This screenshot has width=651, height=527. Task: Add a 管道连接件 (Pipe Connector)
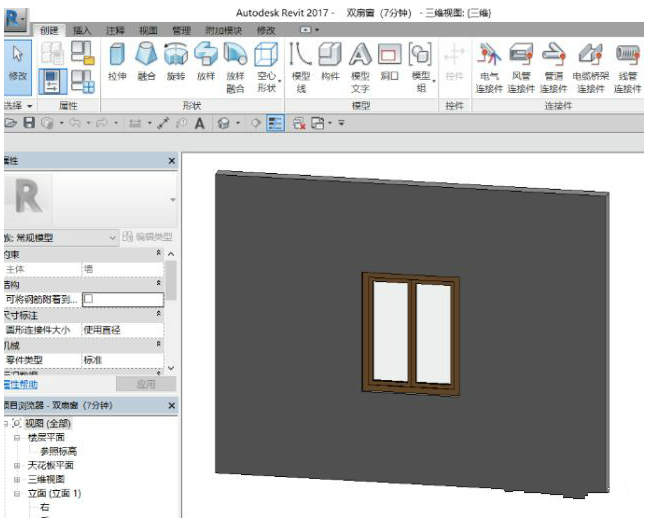(x=553, y=68)
